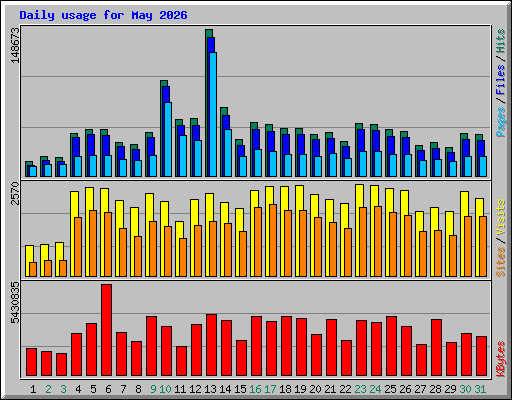
Task: Click day label 1 on the x-axis
Action: coord(33,389)
